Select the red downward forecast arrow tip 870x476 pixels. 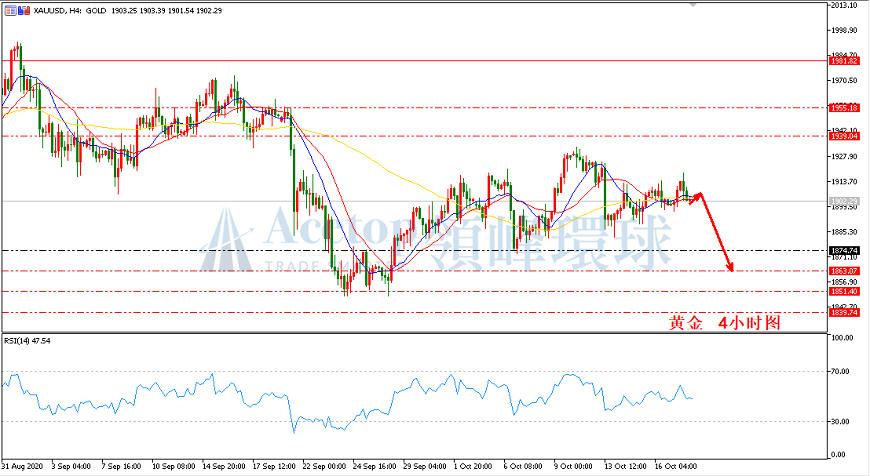point(731,268)
